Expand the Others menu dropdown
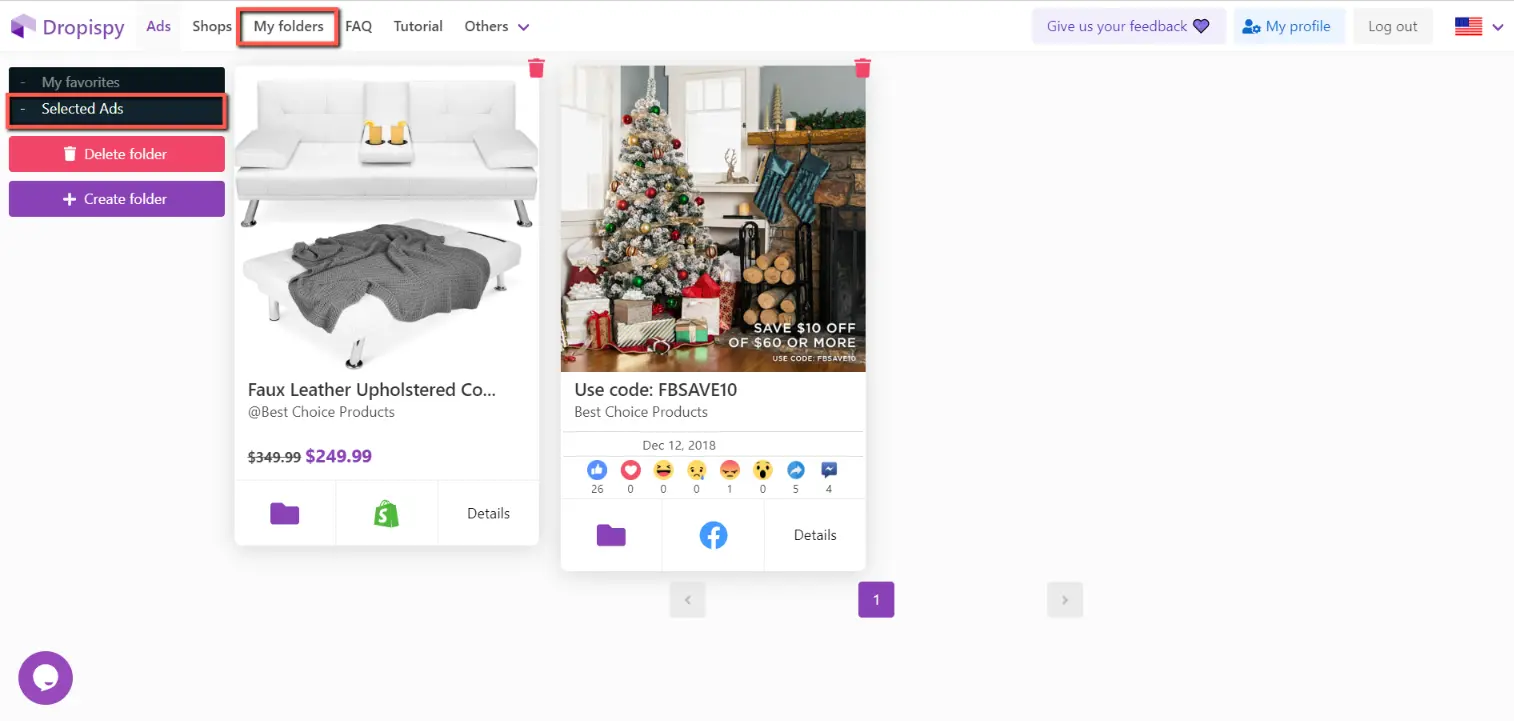Image resolution: width=1514 pixels, height=721 pixels. tap(496, 26)
